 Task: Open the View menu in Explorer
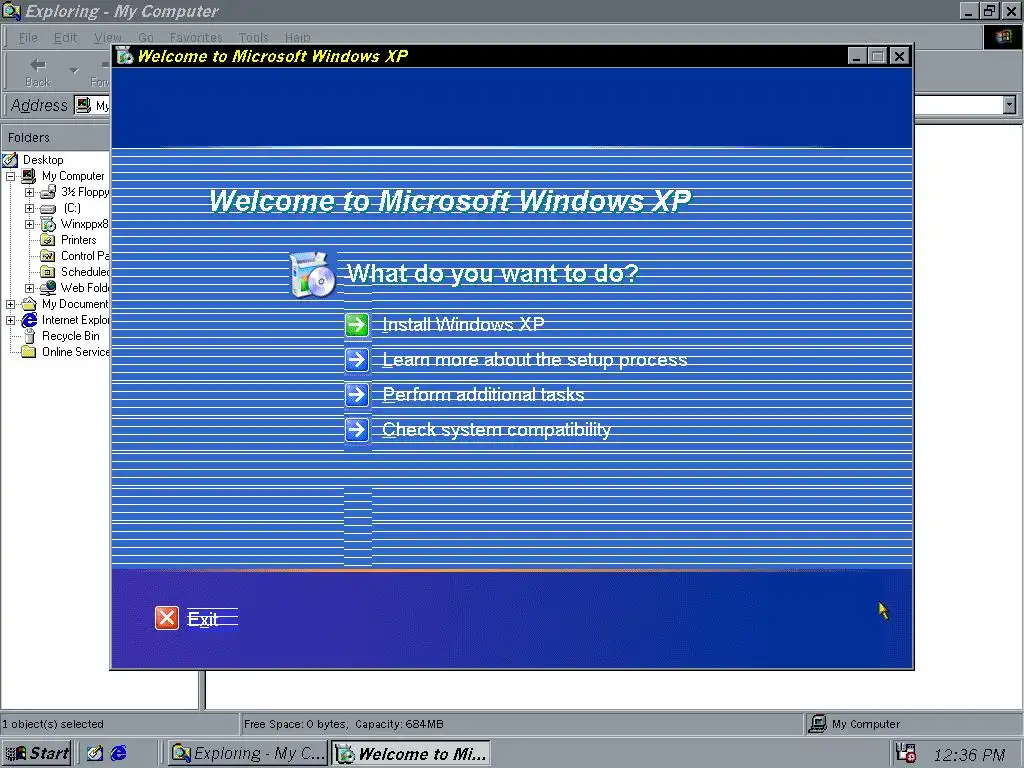pyautogui.click(x=108, y=37)
